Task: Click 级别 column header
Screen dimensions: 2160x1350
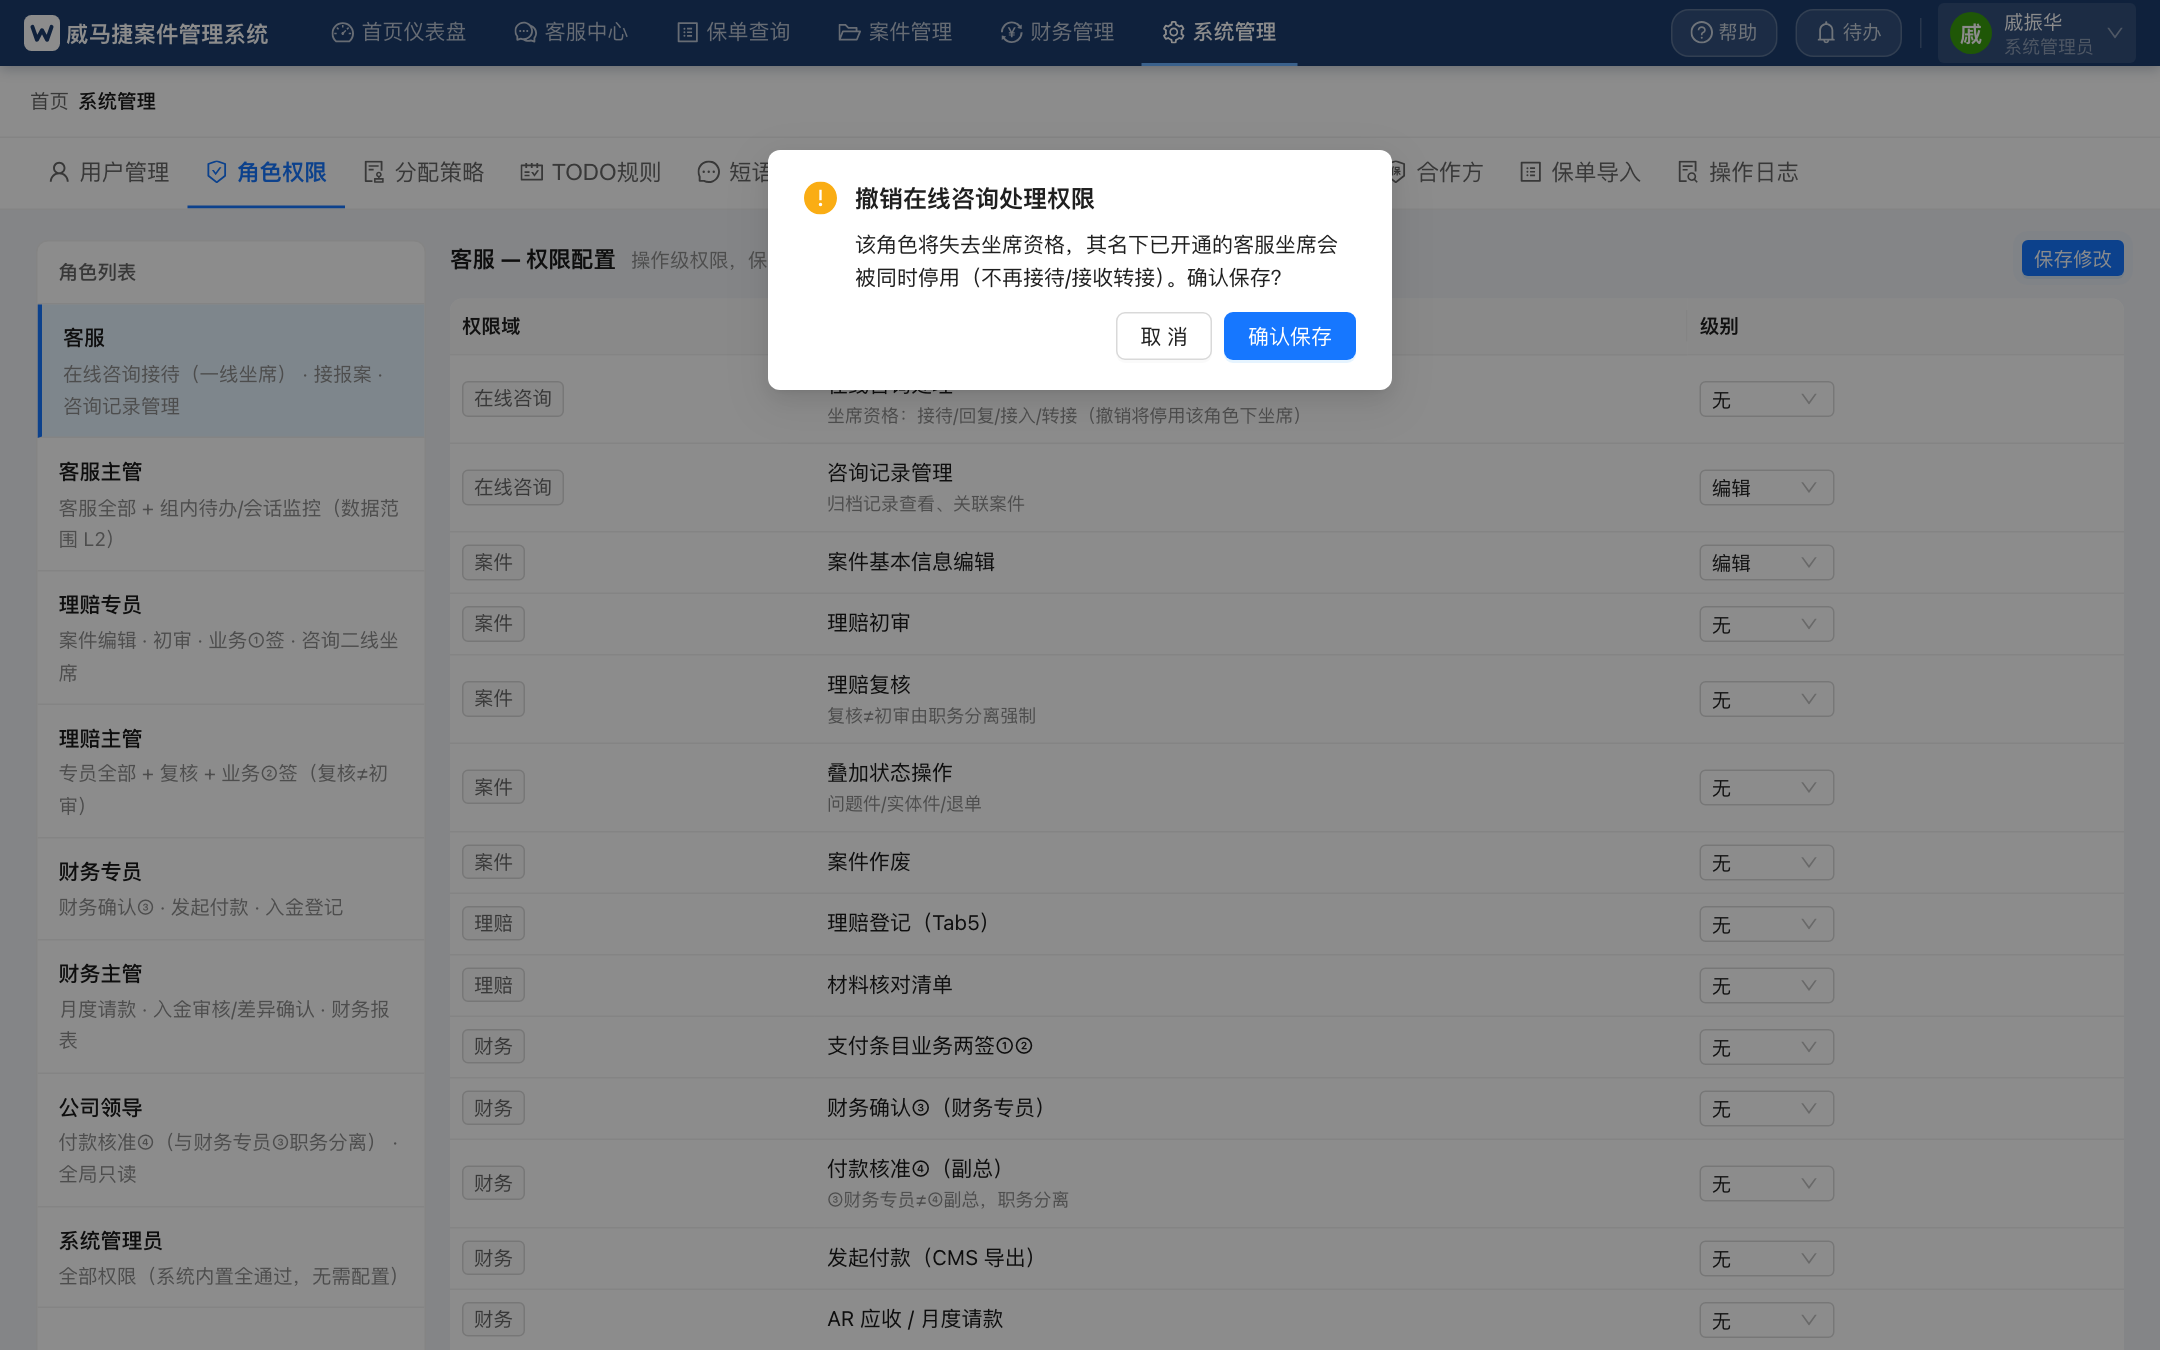Action: pyautogui.click(x=1719, y=326)
